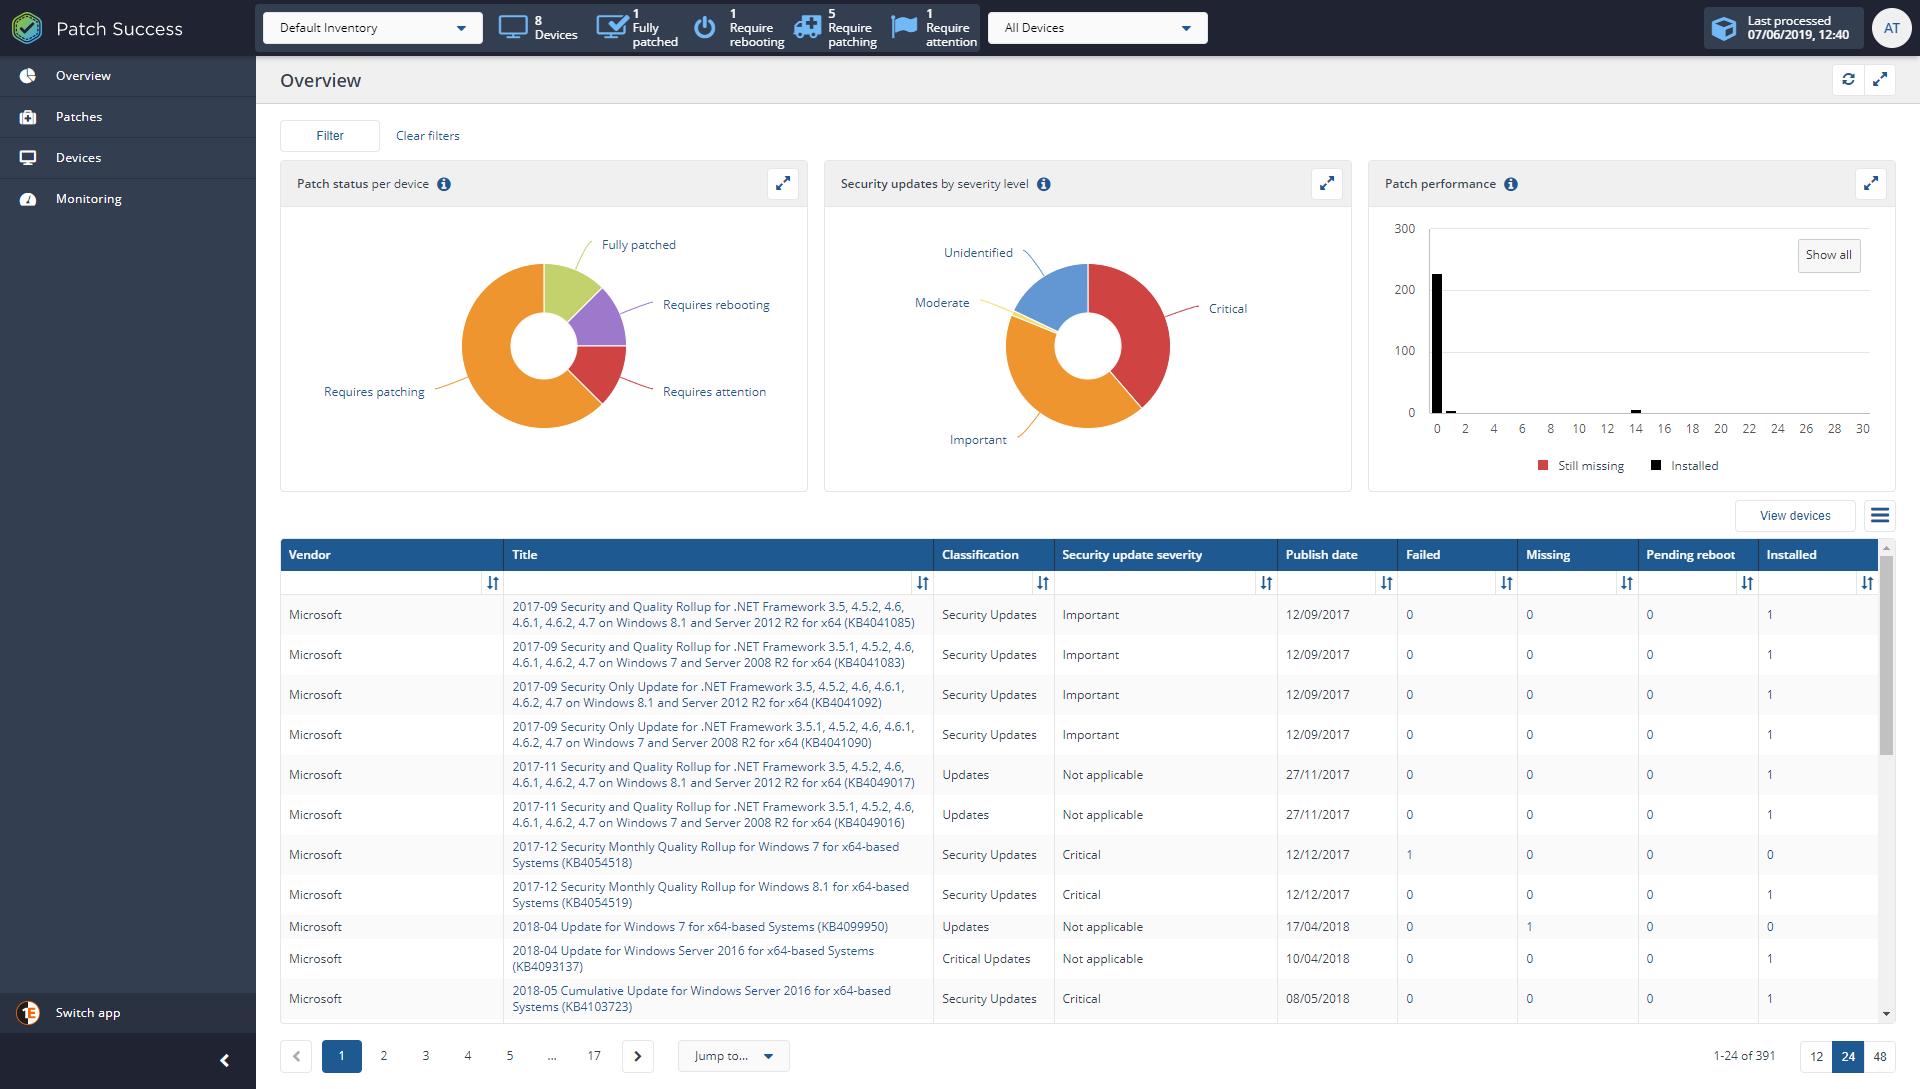Show info for Patch performance
Screen dimensions: 1920x1089
pyautogui.click(x=1511, y=184)
